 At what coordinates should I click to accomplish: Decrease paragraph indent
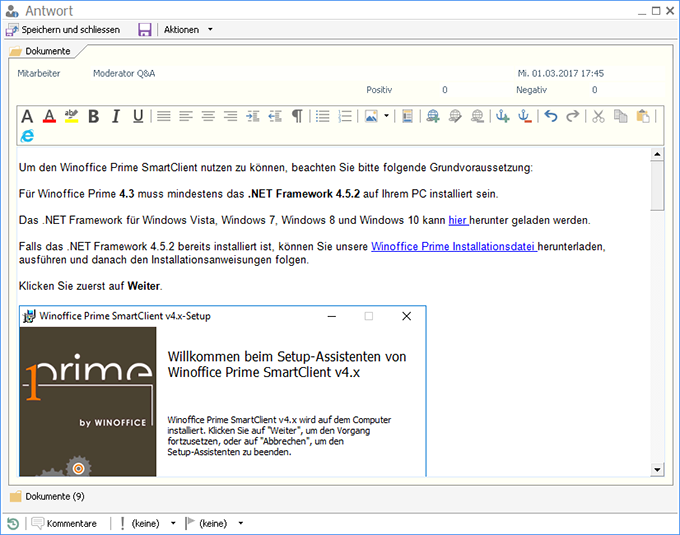point(275,116)
